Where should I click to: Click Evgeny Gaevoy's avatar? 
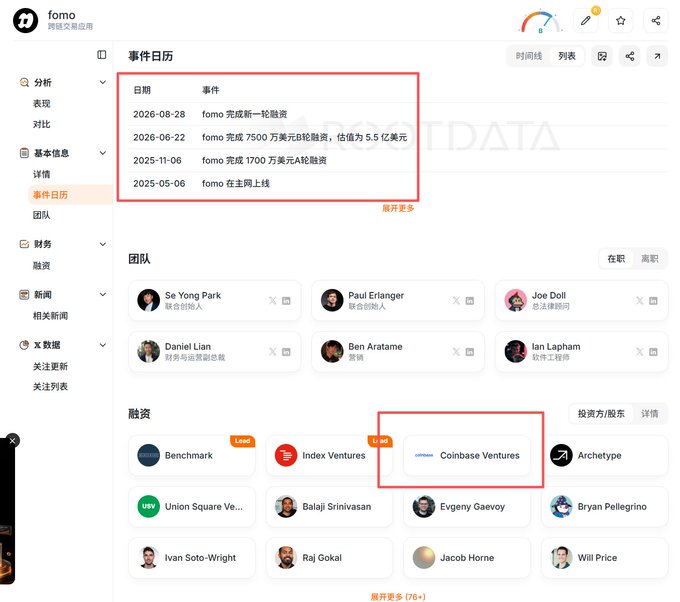point(424,507)
